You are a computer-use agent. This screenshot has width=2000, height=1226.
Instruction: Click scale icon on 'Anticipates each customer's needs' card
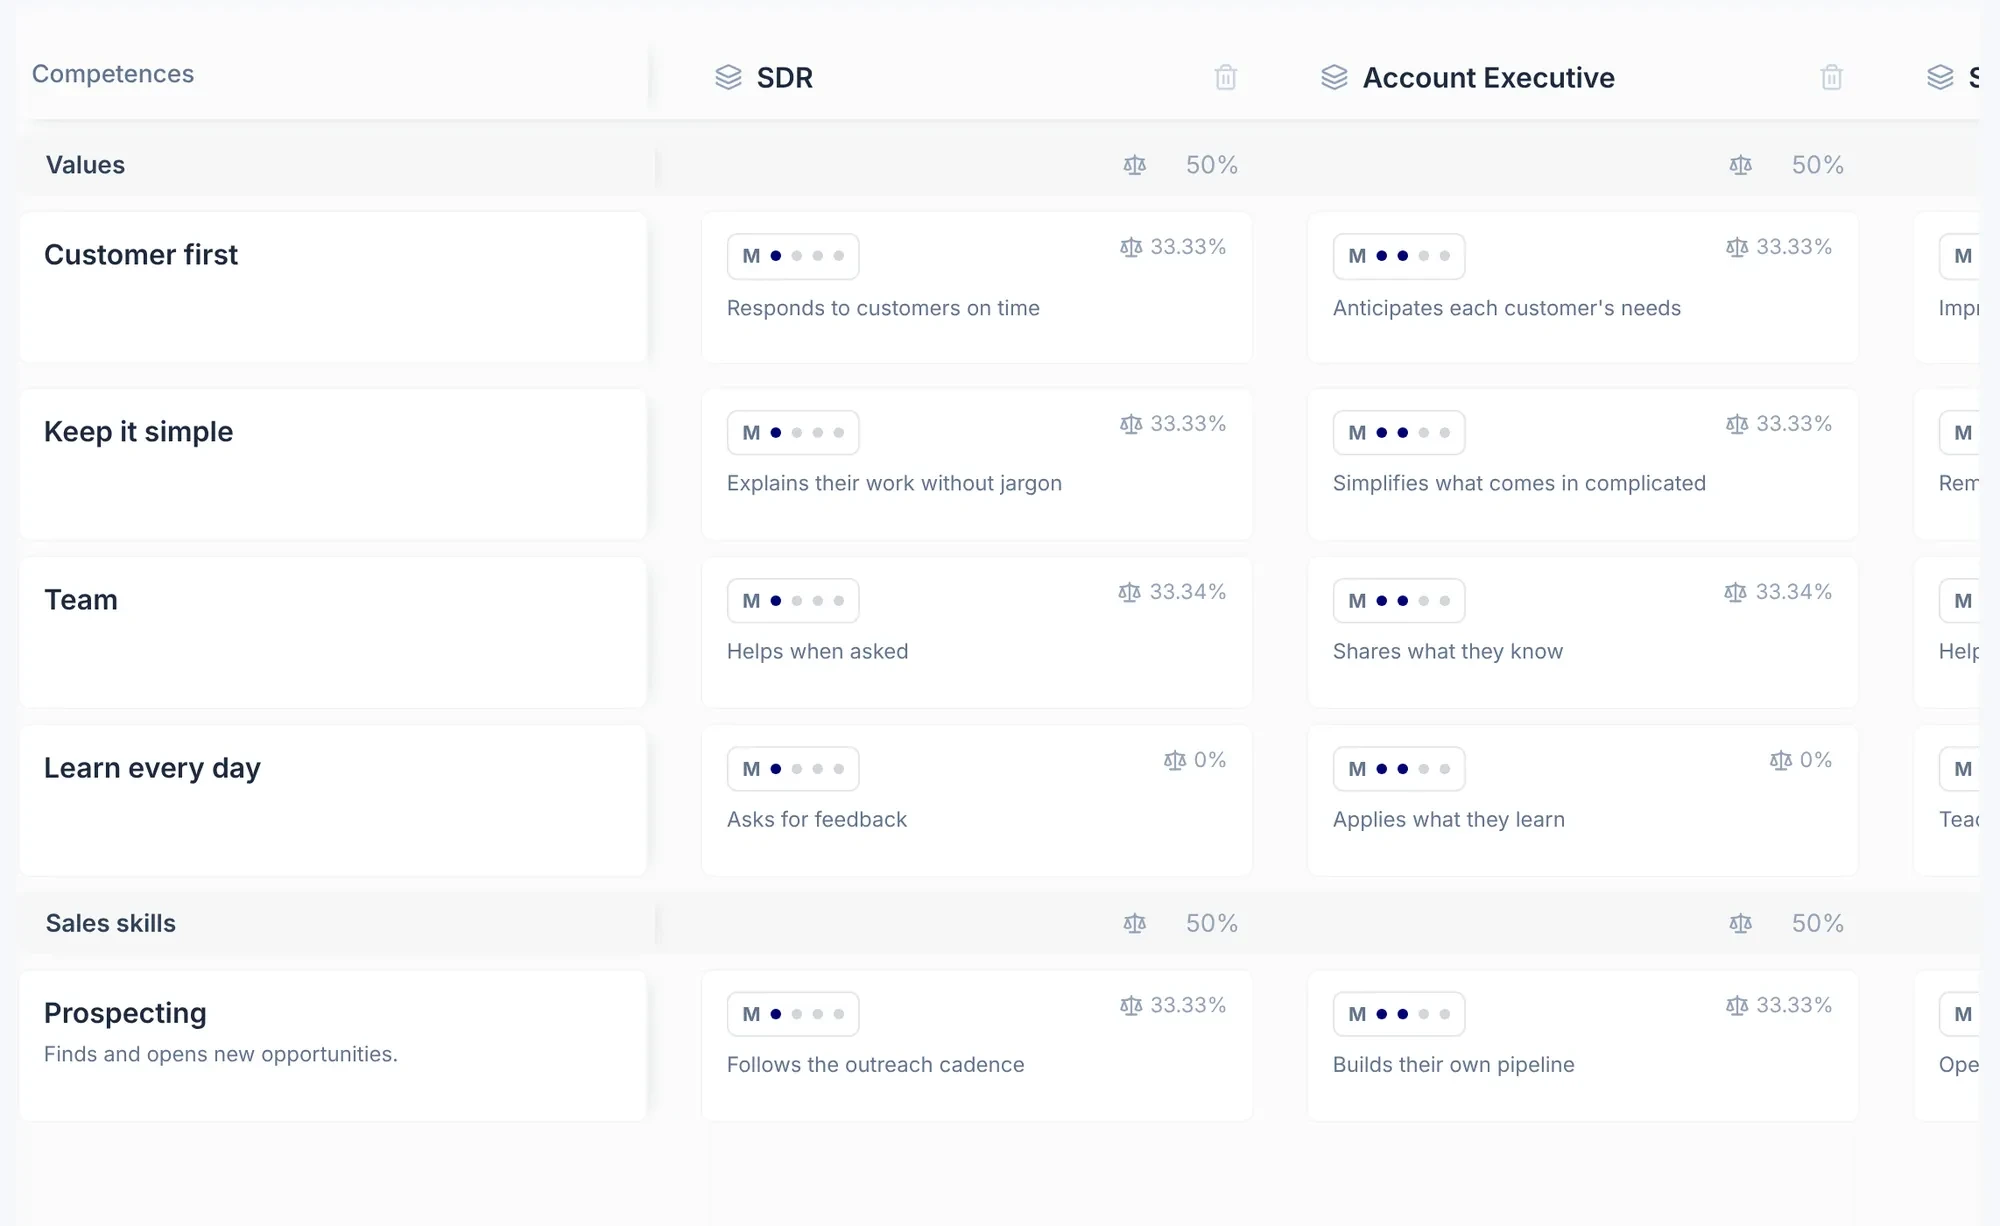tap(1737, 247)
